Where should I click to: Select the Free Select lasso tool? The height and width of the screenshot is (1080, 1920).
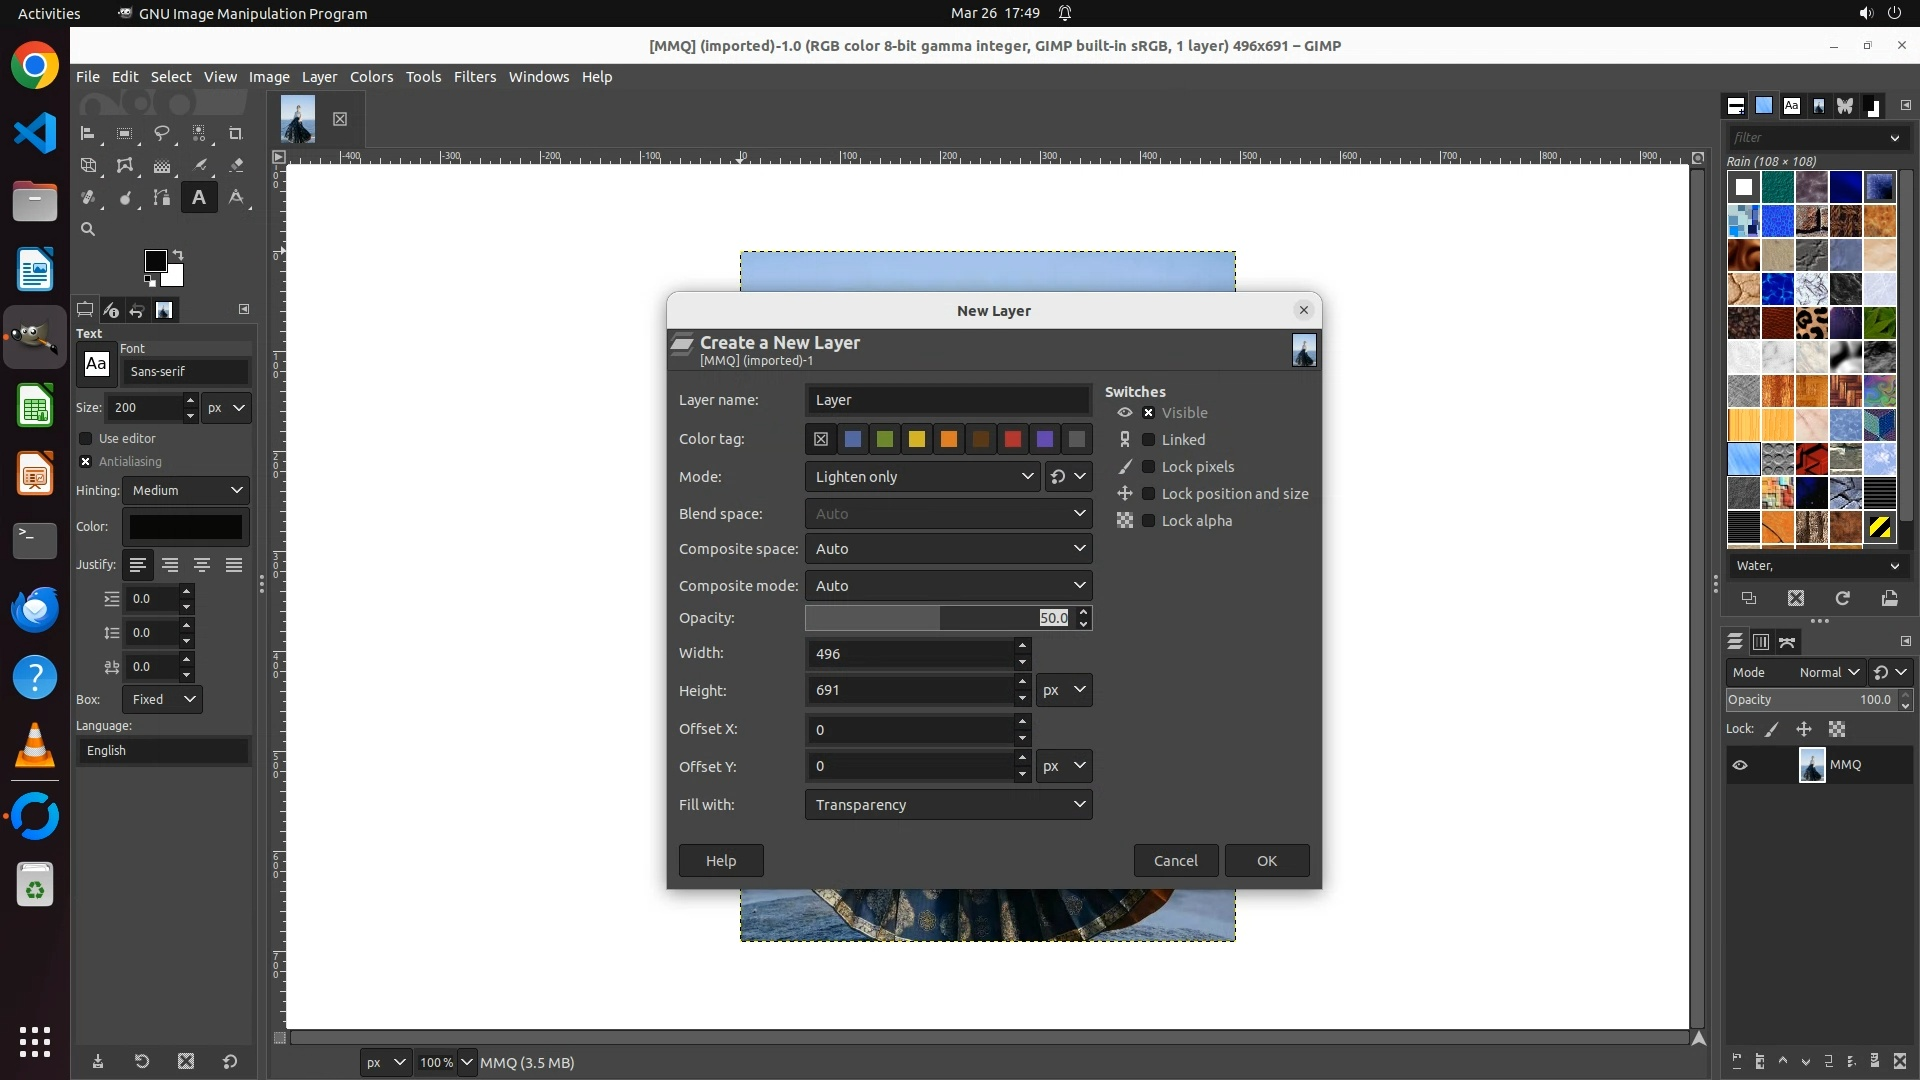[x=162, y=134]
